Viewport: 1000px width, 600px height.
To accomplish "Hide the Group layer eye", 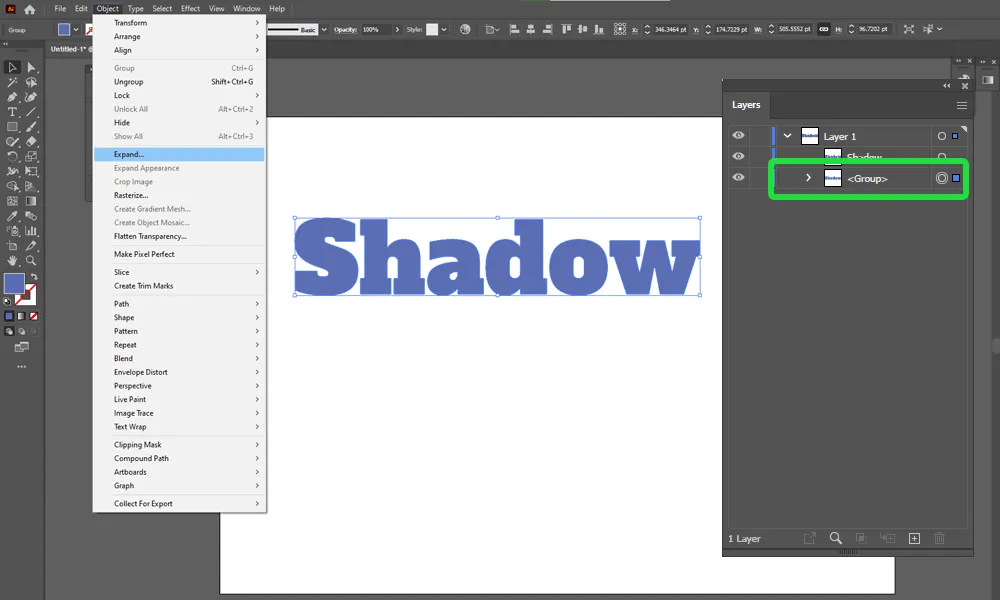I will point(739,177).
